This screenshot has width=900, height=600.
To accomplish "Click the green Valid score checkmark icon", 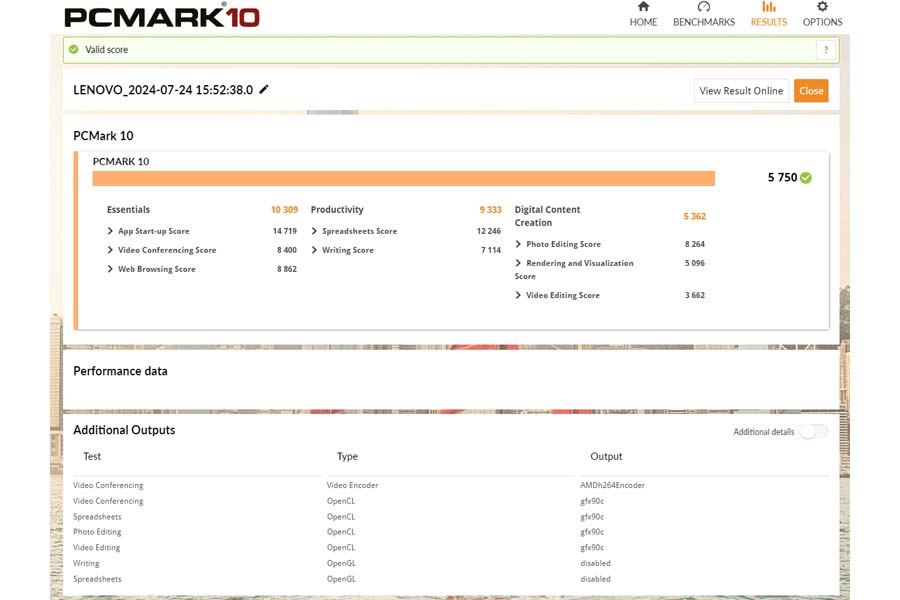I will 73,49.
